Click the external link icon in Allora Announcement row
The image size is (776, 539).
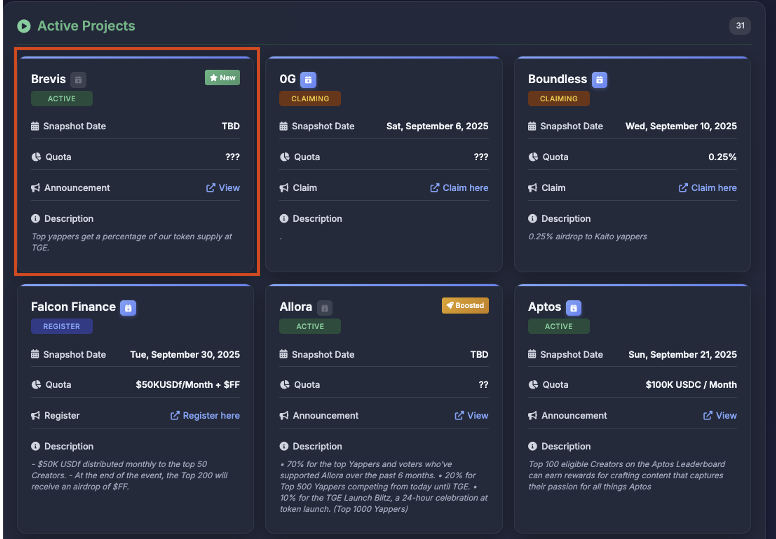coord(459,416)
